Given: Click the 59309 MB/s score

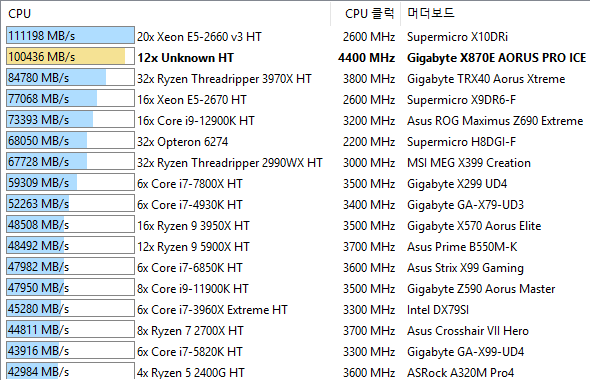Looking at the screenshot, I should (38, 183).
